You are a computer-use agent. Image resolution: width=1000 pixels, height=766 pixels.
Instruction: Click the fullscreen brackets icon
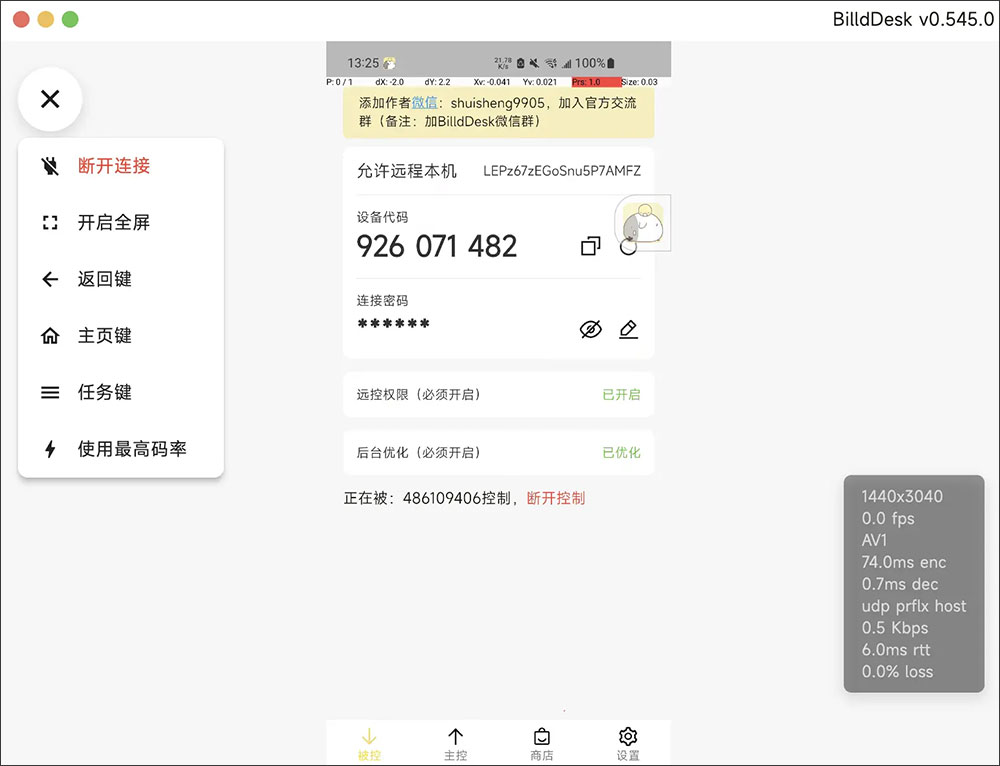(50, 223)
